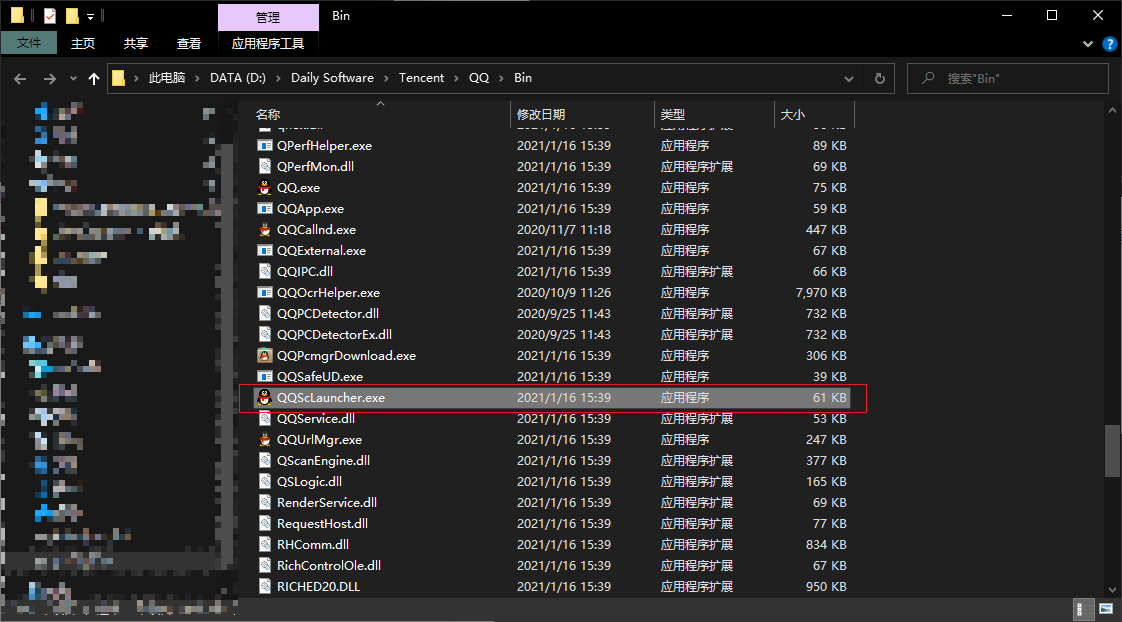Click the QQScLauncher.exe penguin icon
Image resolution: width=1122 pixels, height=622 pixels.
point(265,397)
